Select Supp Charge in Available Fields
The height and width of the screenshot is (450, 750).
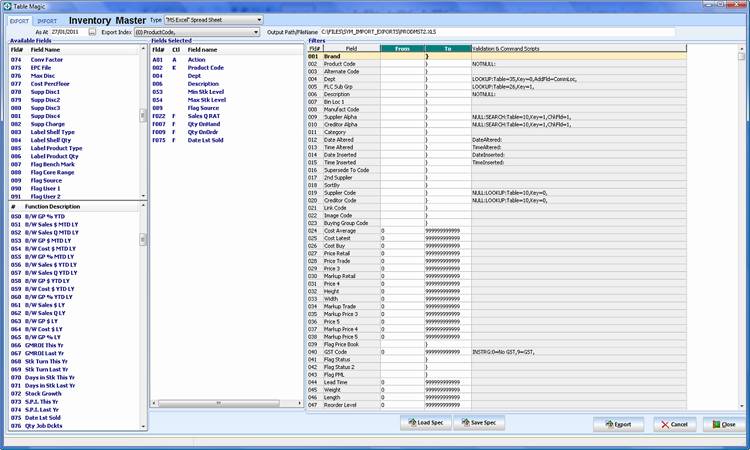coord(47,124)
